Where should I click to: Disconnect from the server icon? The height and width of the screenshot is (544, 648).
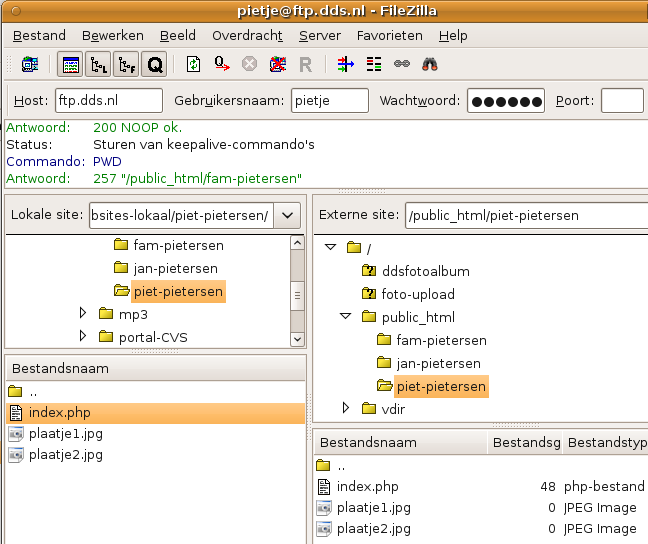(x=278, y=64)
